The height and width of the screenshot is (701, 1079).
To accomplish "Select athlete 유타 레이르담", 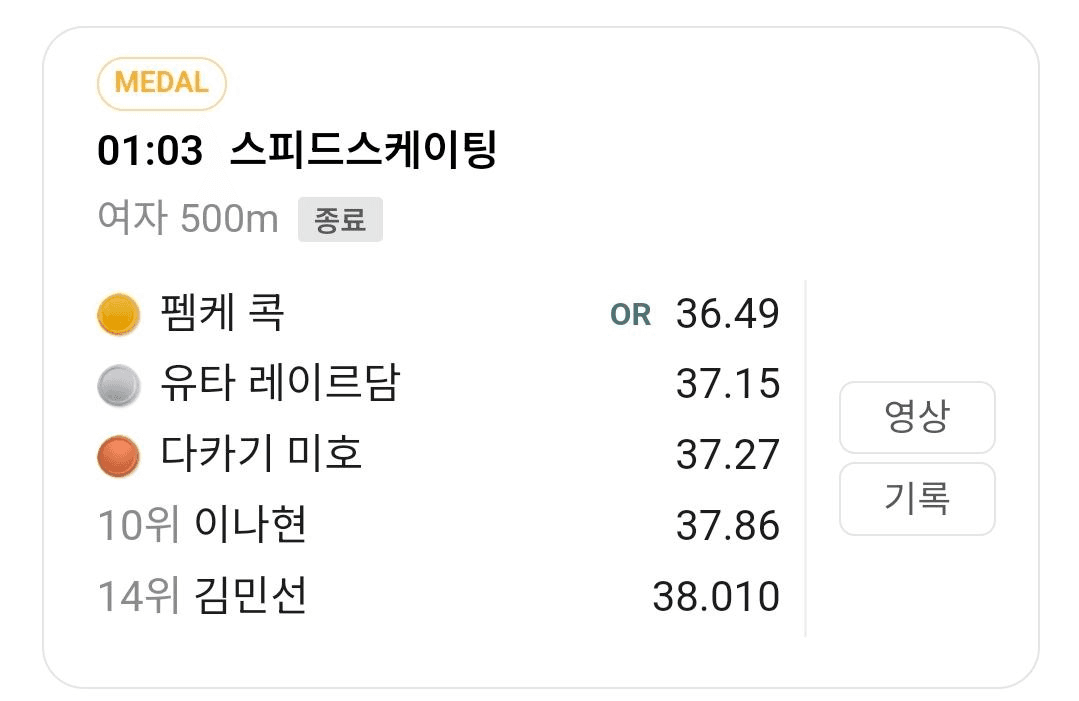I will click(279, 384).
